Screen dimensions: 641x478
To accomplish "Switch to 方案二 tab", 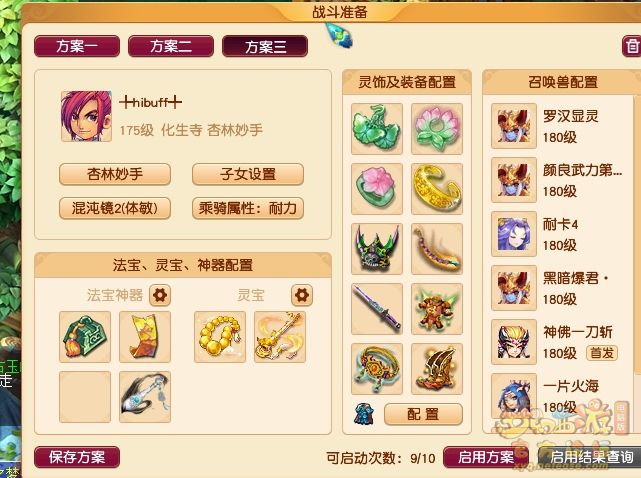I will 171,46.
